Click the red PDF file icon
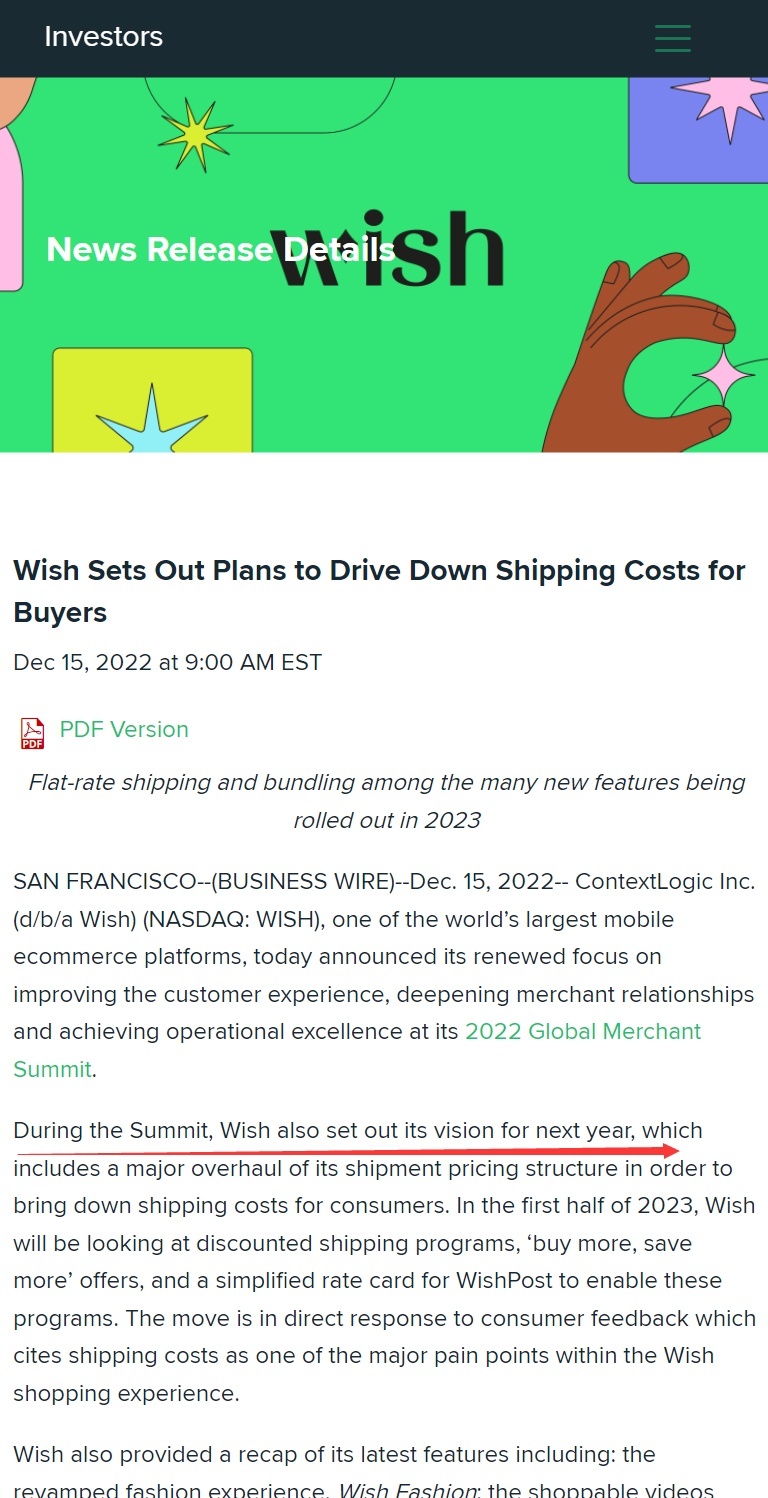The width and height of the screenshot is (768, 1498). pos(33,732)
